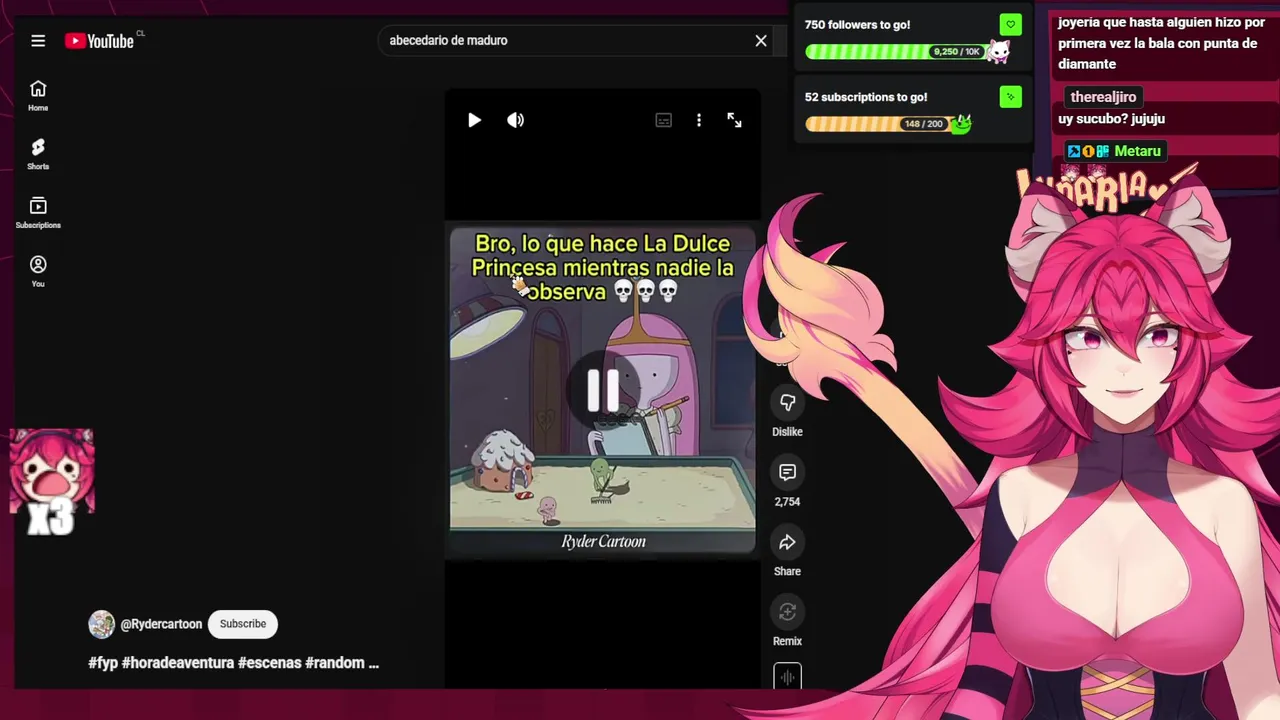Click the subscription goal progress bar 148 / 200
The image size is (1280, 720).
[880, 124]
